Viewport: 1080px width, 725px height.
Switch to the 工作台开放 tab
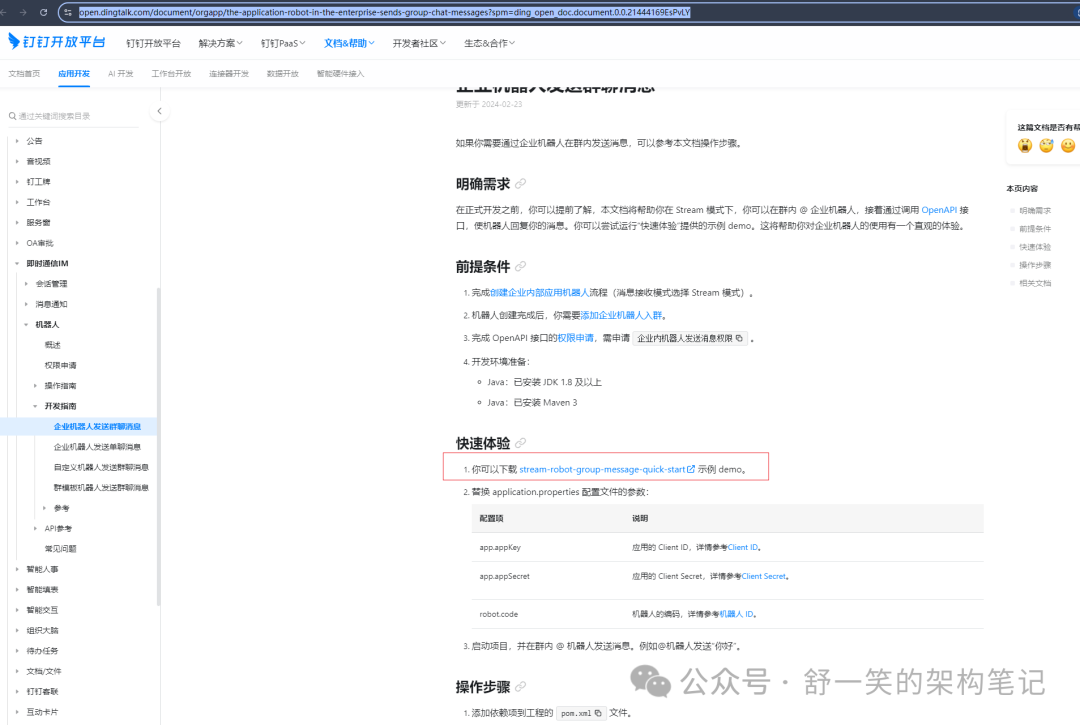[171, 74]
